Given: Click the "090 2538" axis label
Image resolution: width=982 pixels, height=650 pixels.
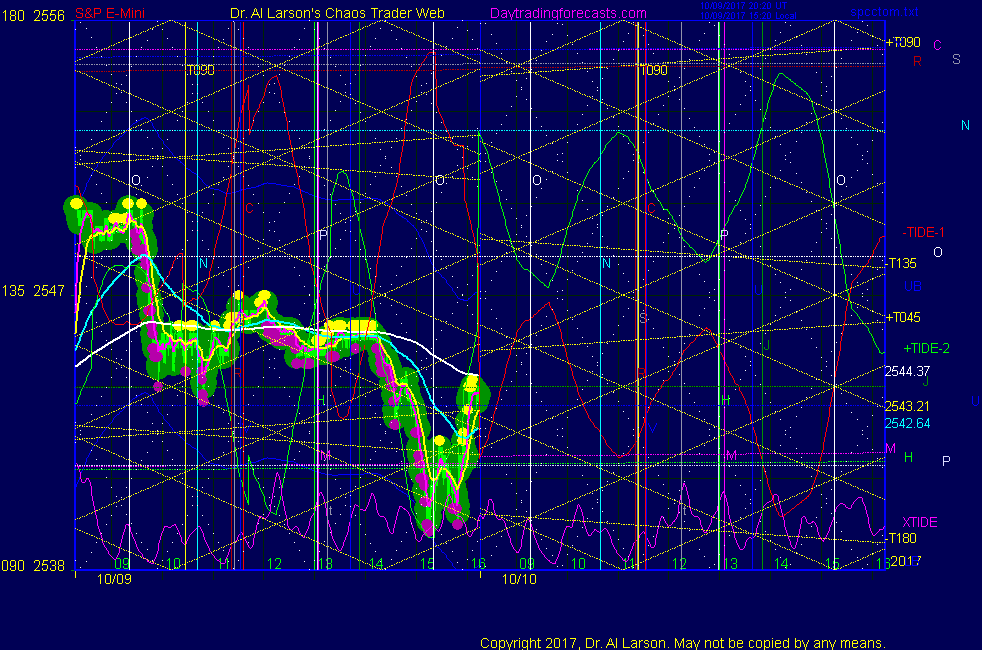Looking at the screenshot, I should (x=34, y=565).
